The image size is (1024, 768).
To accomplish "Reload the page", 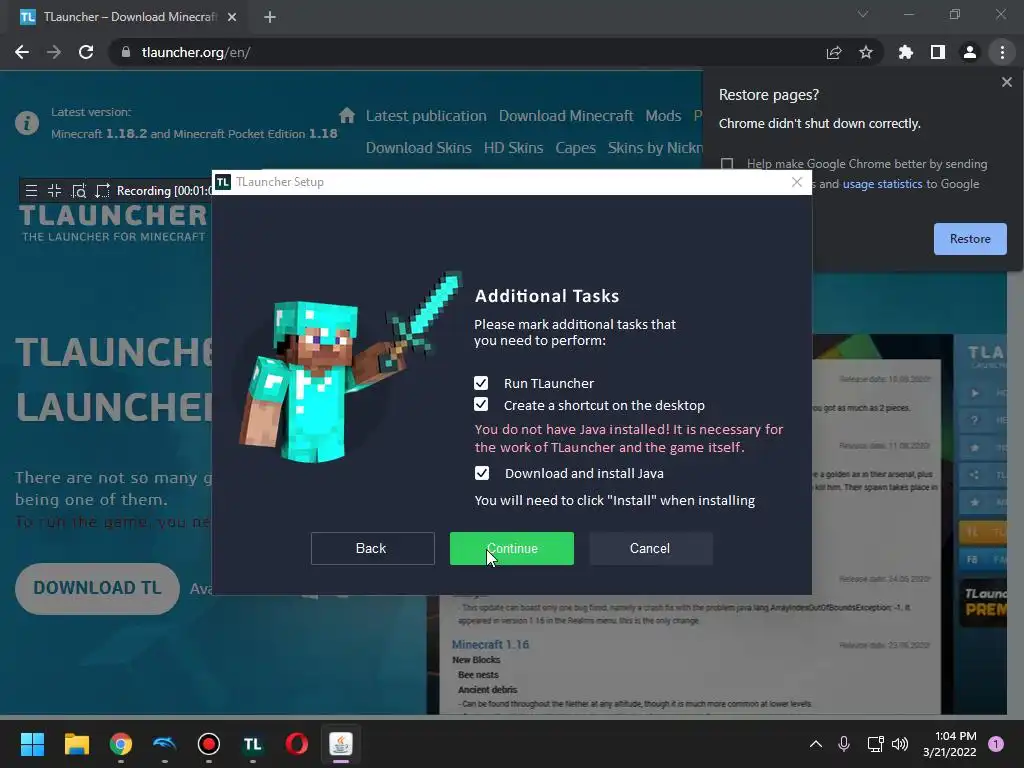I will [86, 52].
